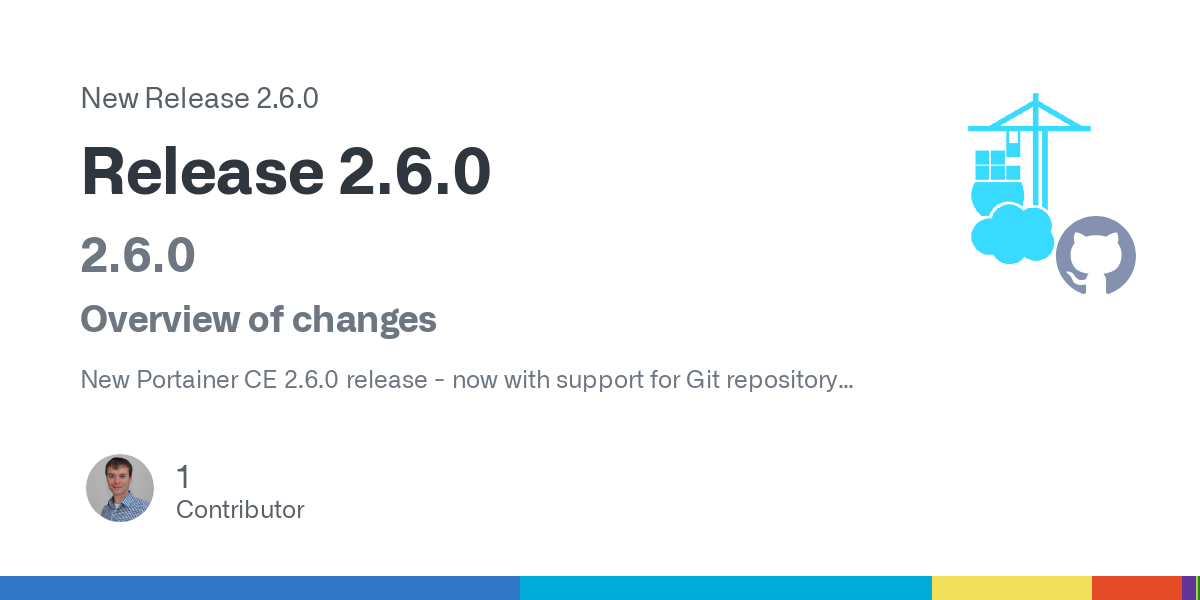Image resolution: width=1200 pixels, height=600 pixels.
Task: Click the blue cloud in Portainer logo
Action: tap(1012, 234)
